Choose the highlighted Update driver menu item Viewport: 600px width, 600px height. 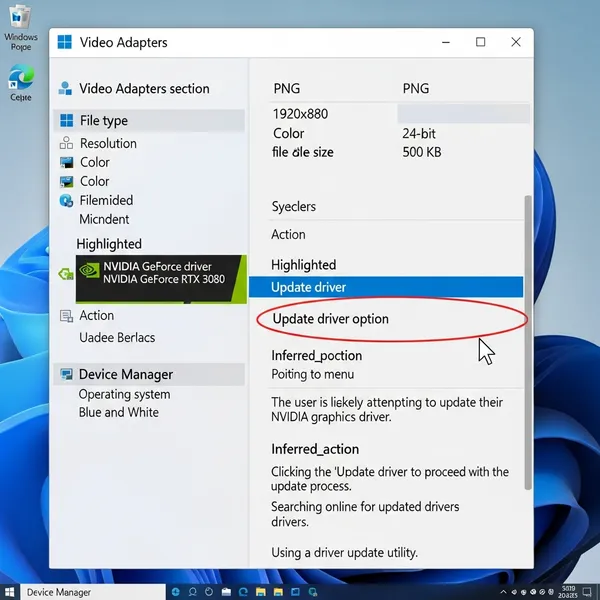pyautogui.click(x=386, y=287)
